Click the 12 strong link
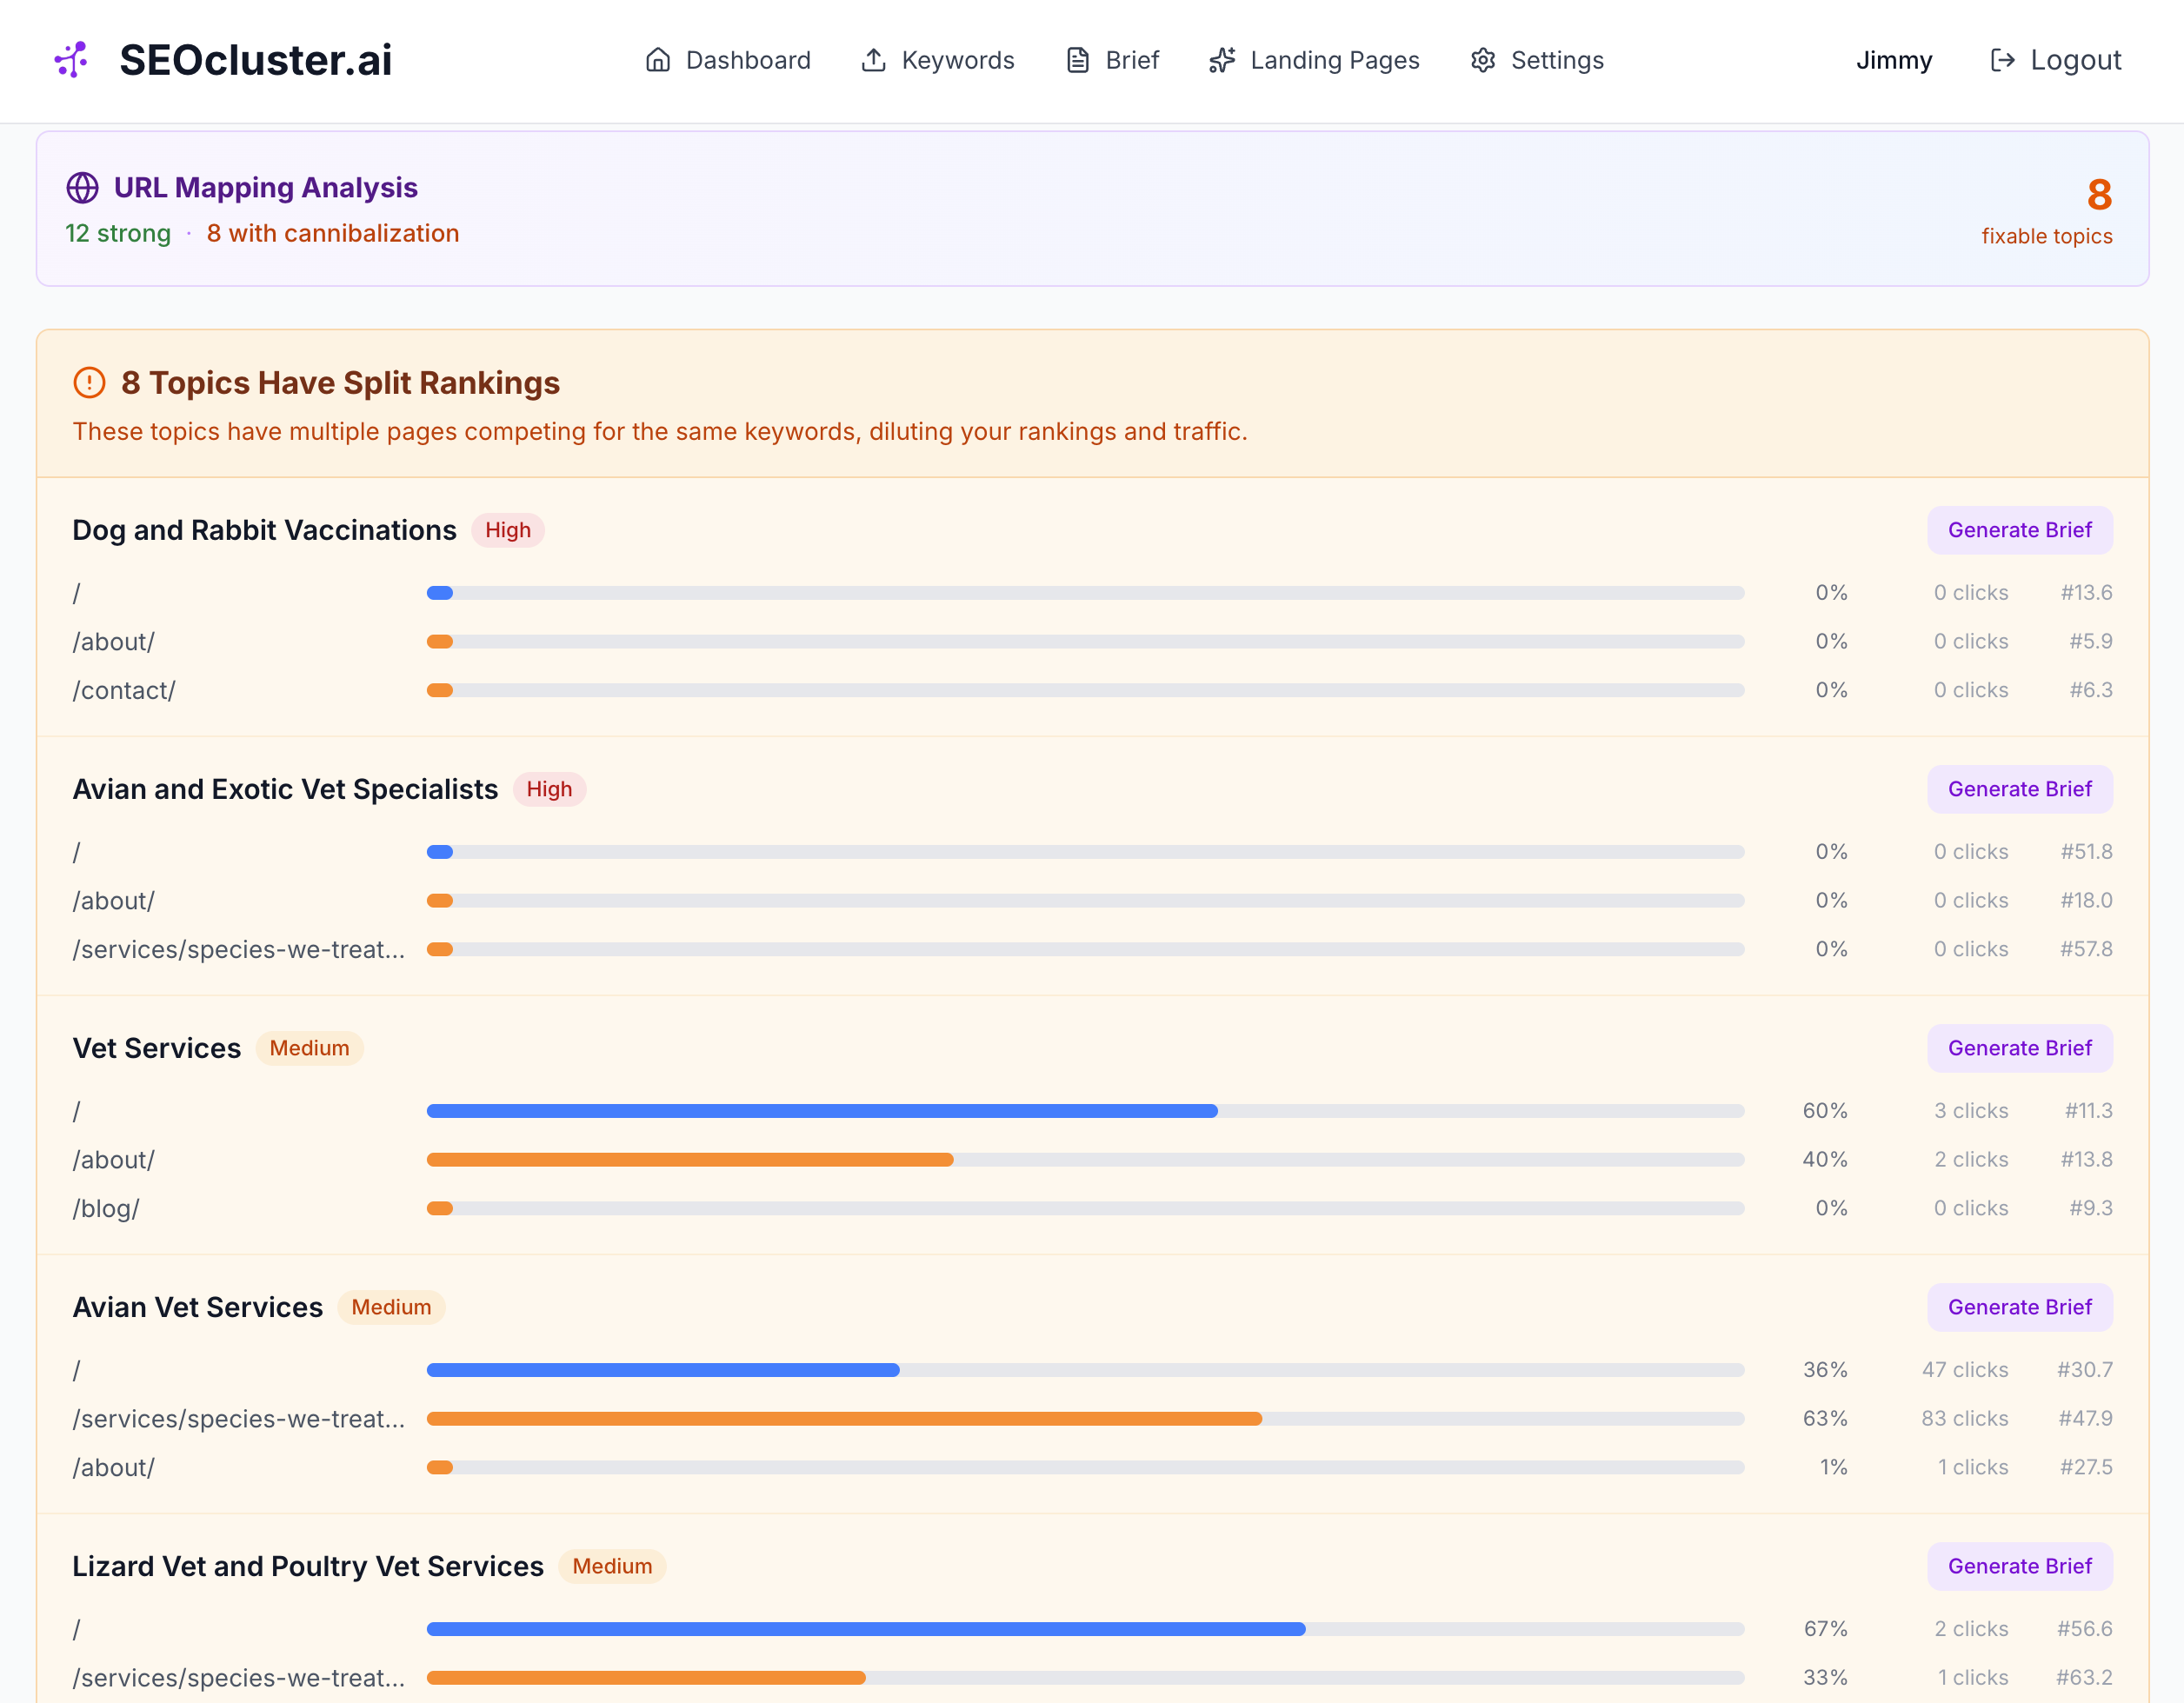The width and height of the screenshot is (2184, 1703). [118, 233]
